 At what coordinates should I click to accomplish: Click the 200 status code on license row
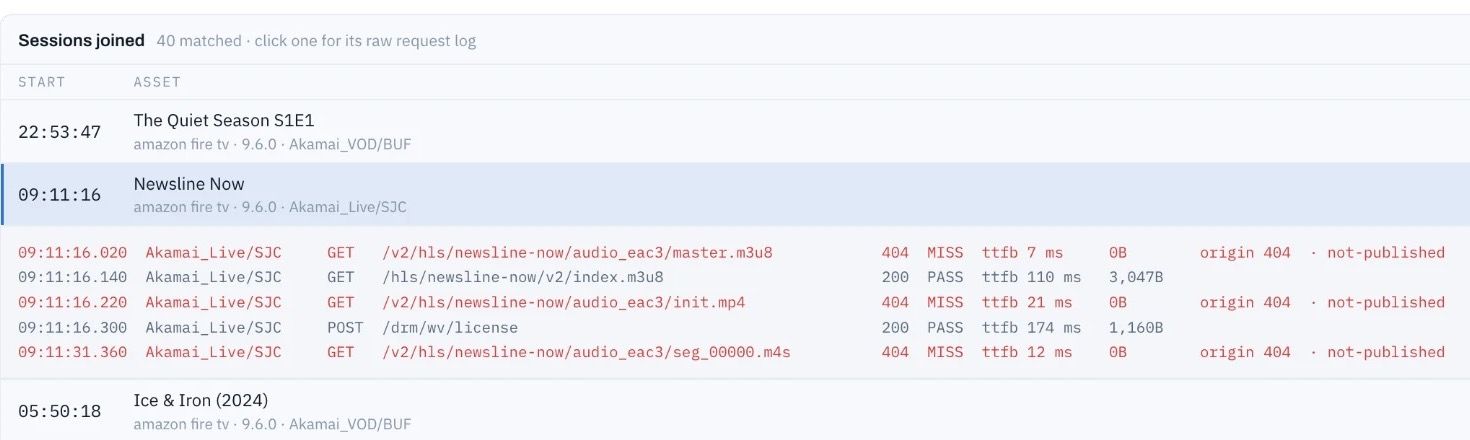coord(895,327)
